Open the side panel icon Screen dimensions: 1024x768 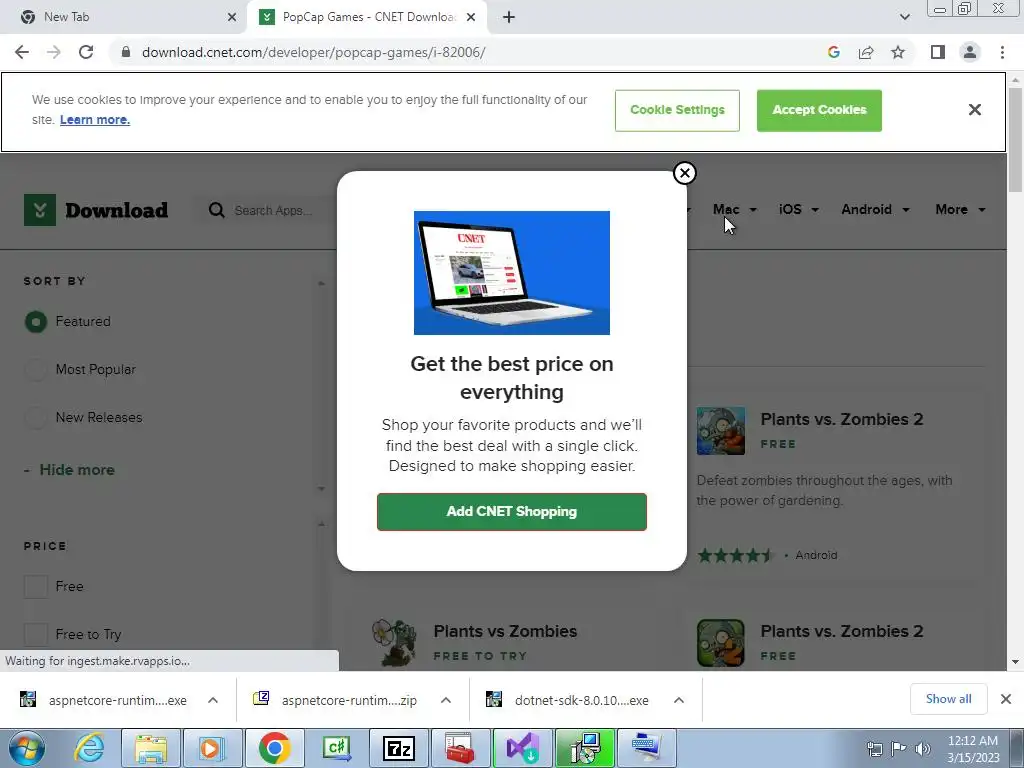(x=938, y=52)
